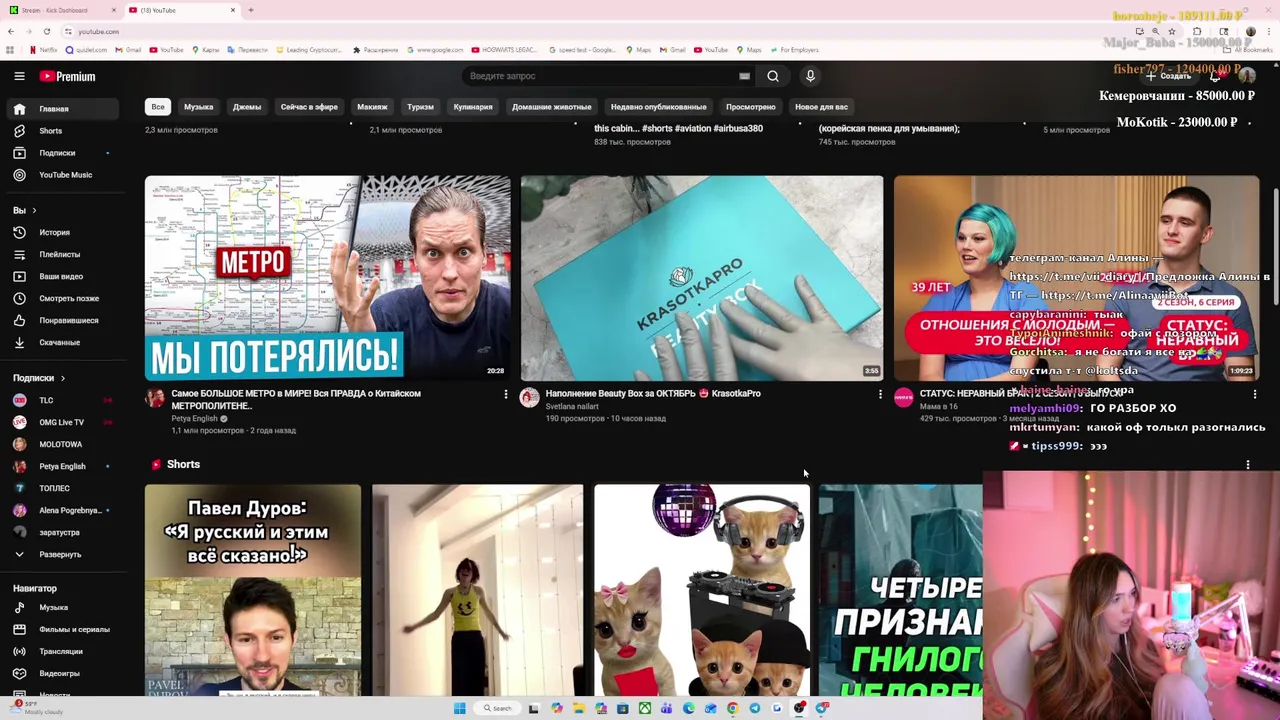Start voice search with the microphone icon
Image resolution: width=1280 pixels, height=720 pixels.
pyautogui.click(x=810, y=76)
